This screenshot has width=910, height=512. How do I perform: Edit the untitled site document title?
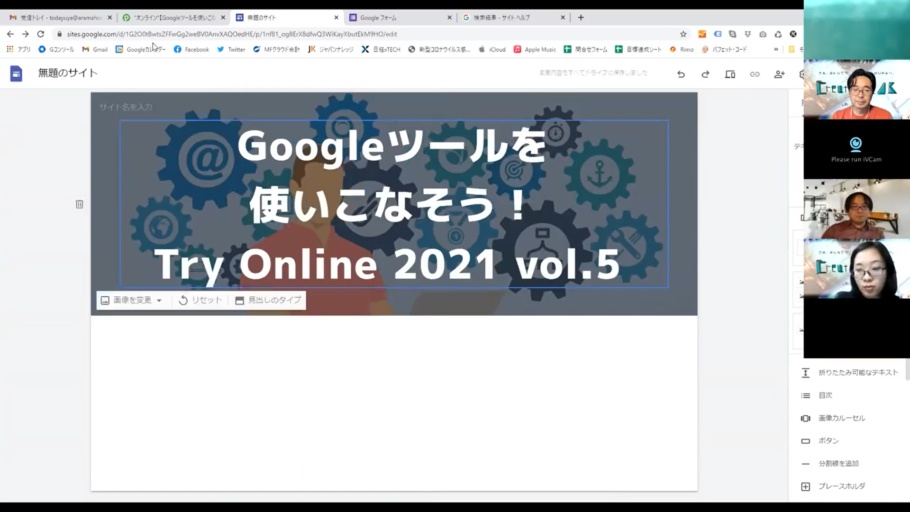pos(67,73)
